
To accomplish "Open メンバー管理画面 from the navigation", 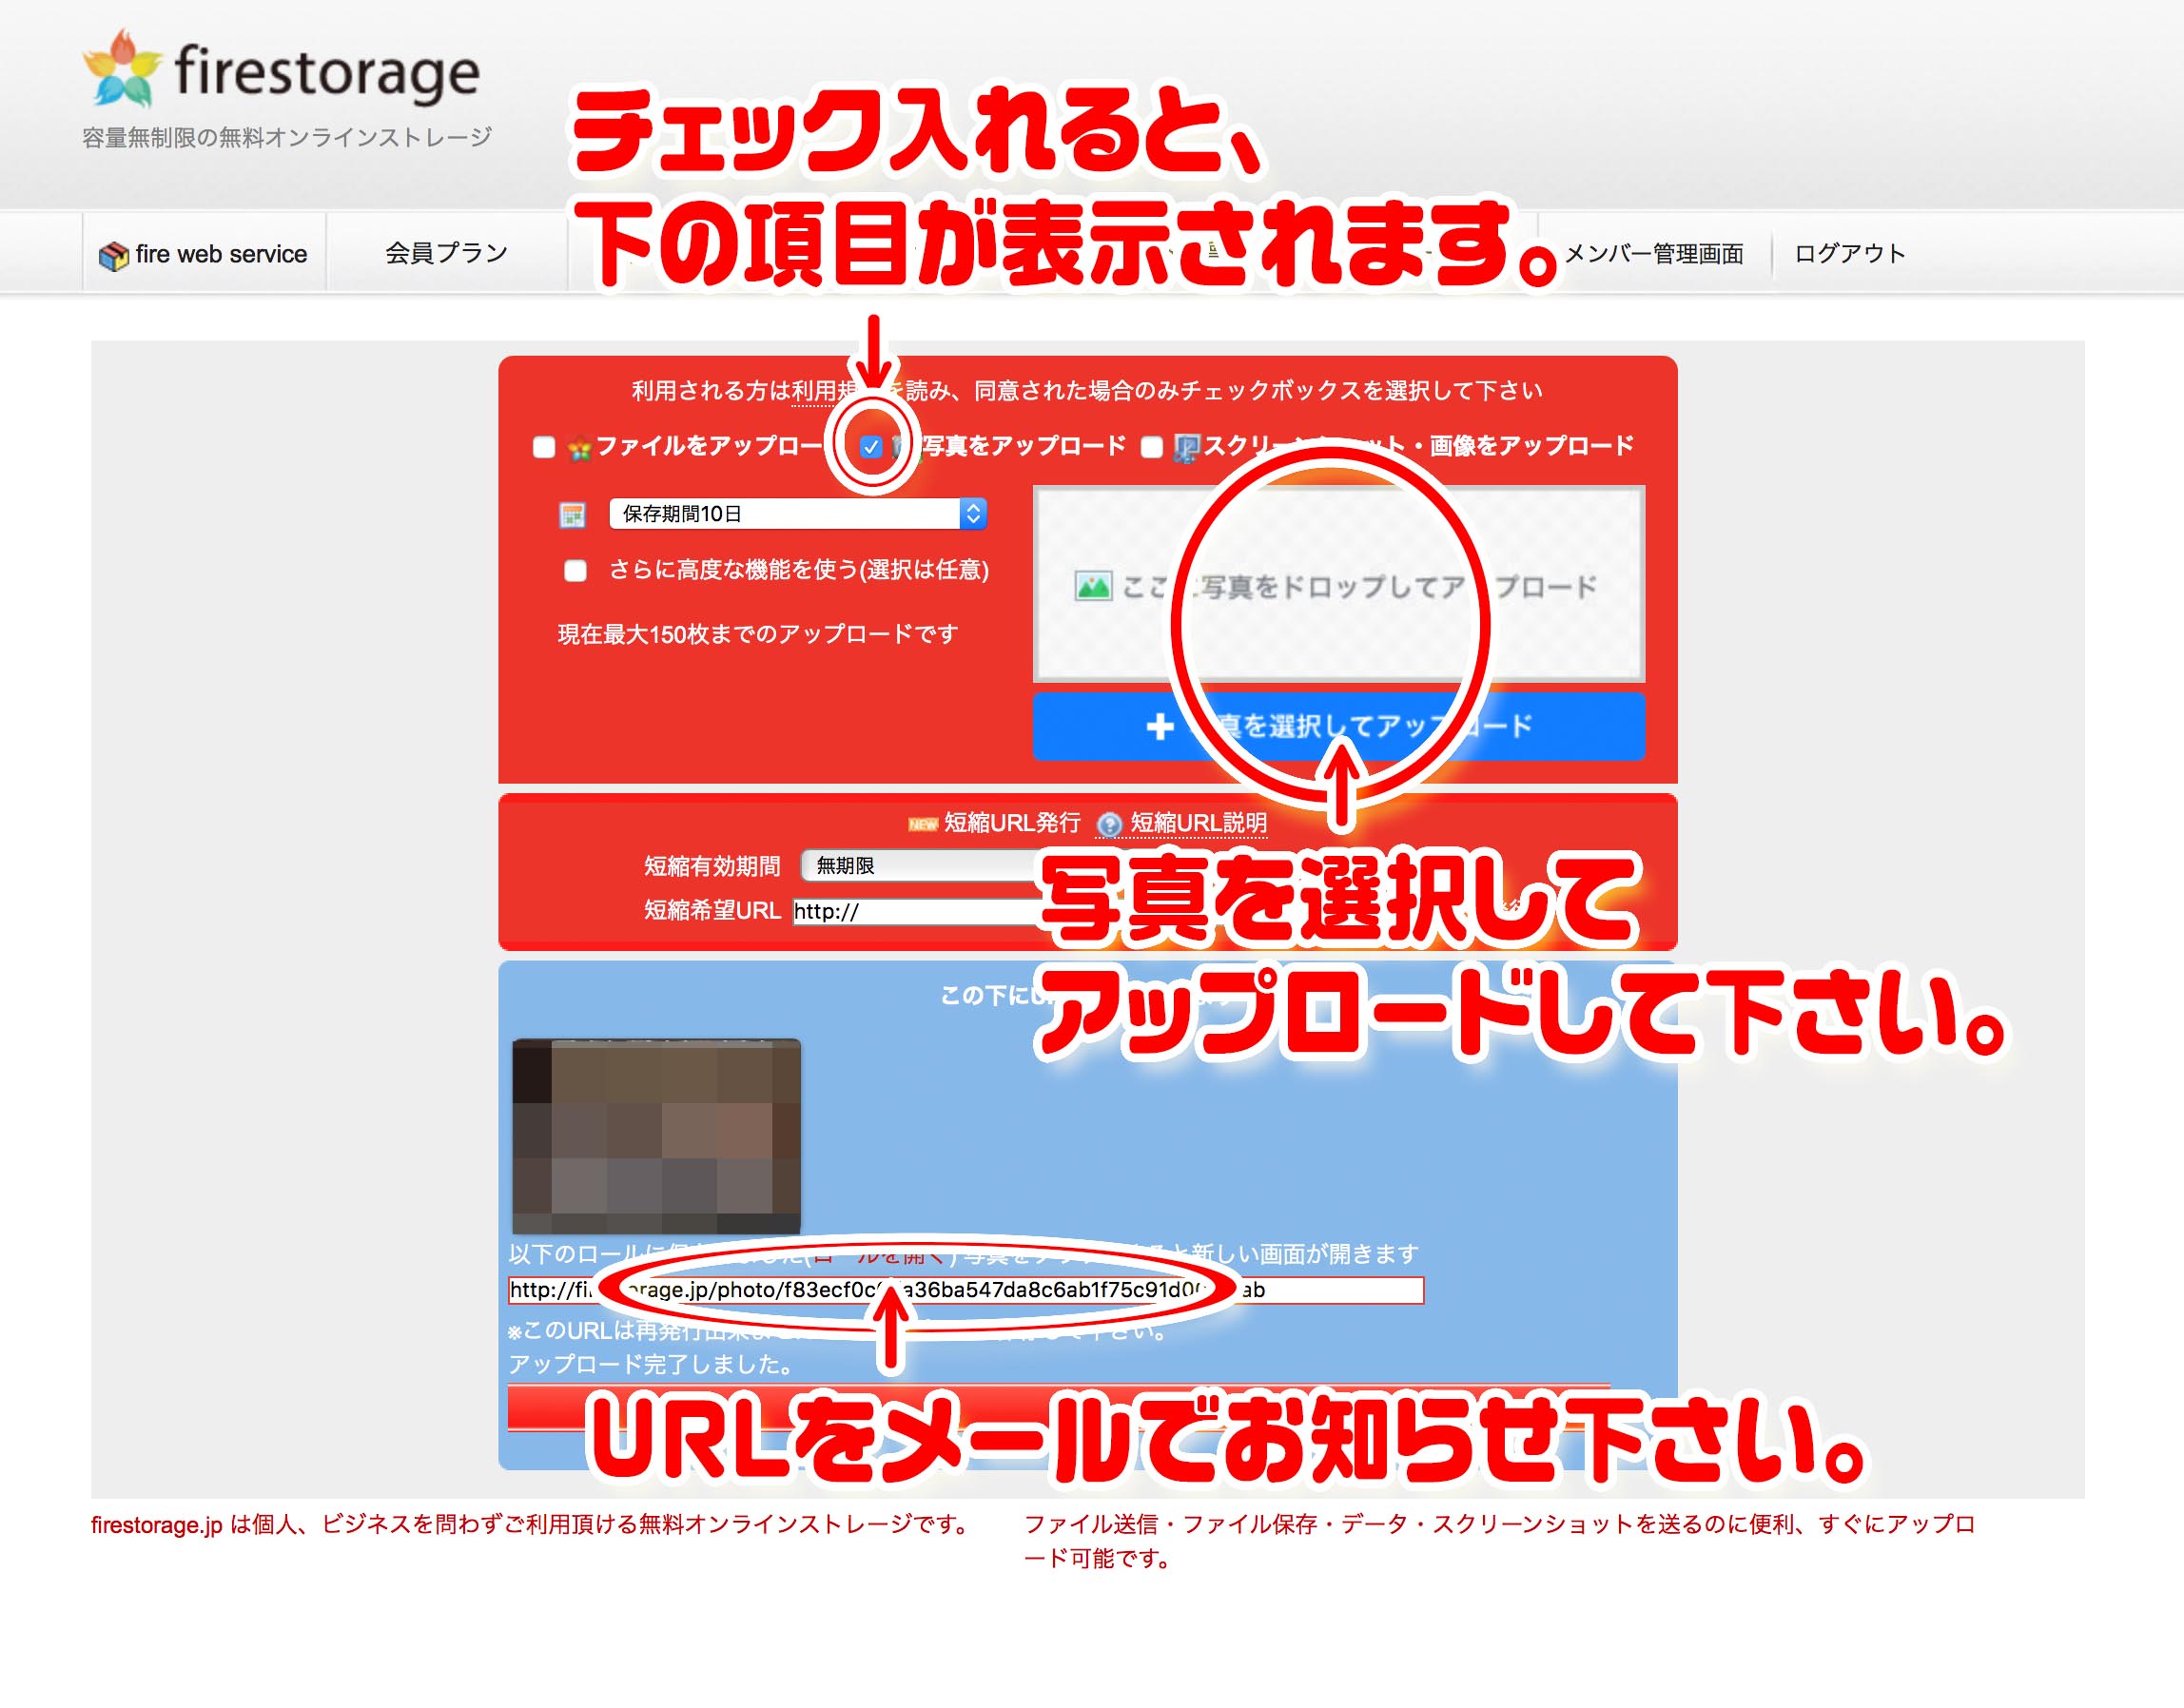I will tap(1653, 254).
